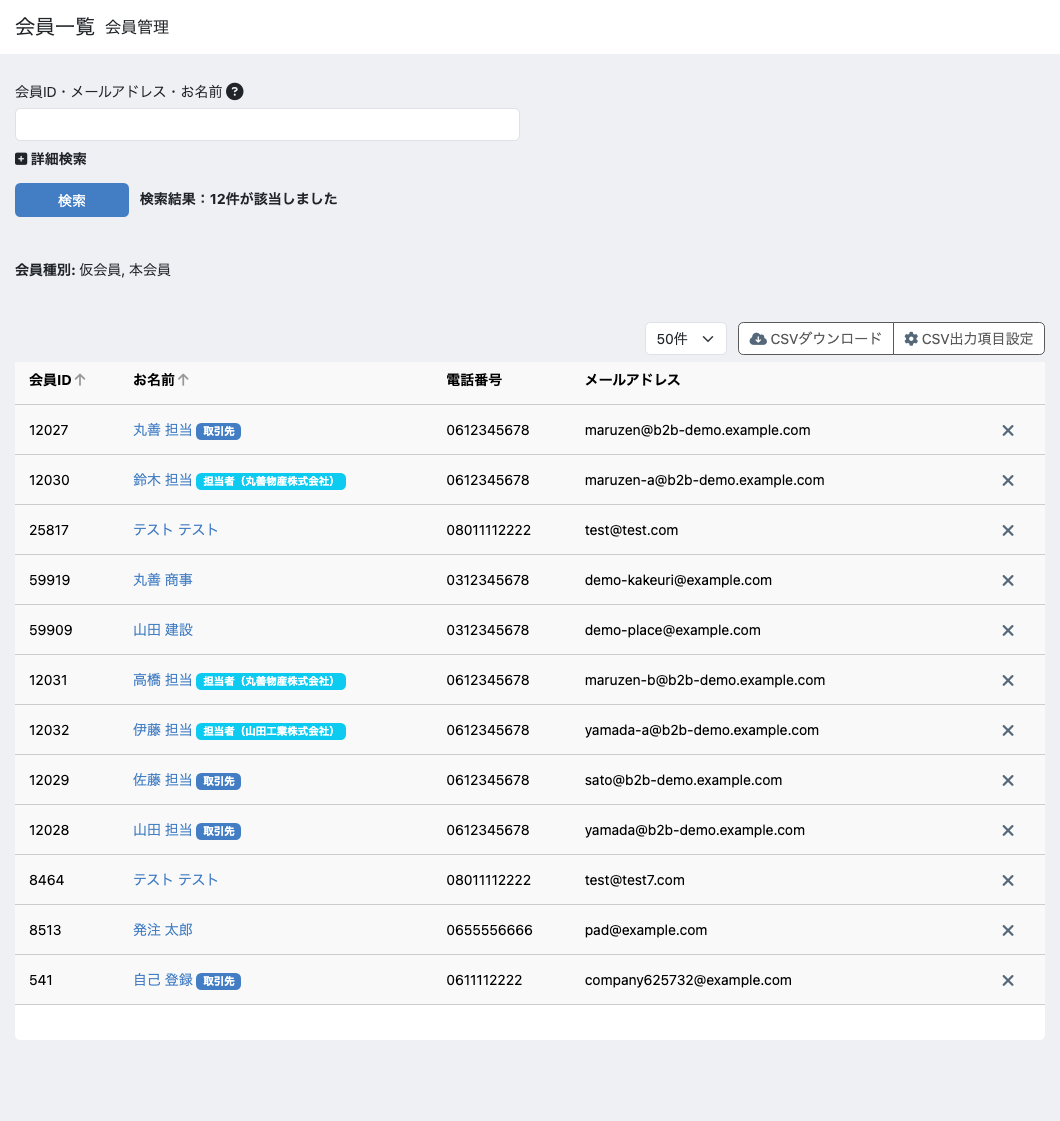Image resolution: width=1060 pixels, height=1121 pixels.
Task: View member 山田 建設 profile
Action: tap(163, 630)
